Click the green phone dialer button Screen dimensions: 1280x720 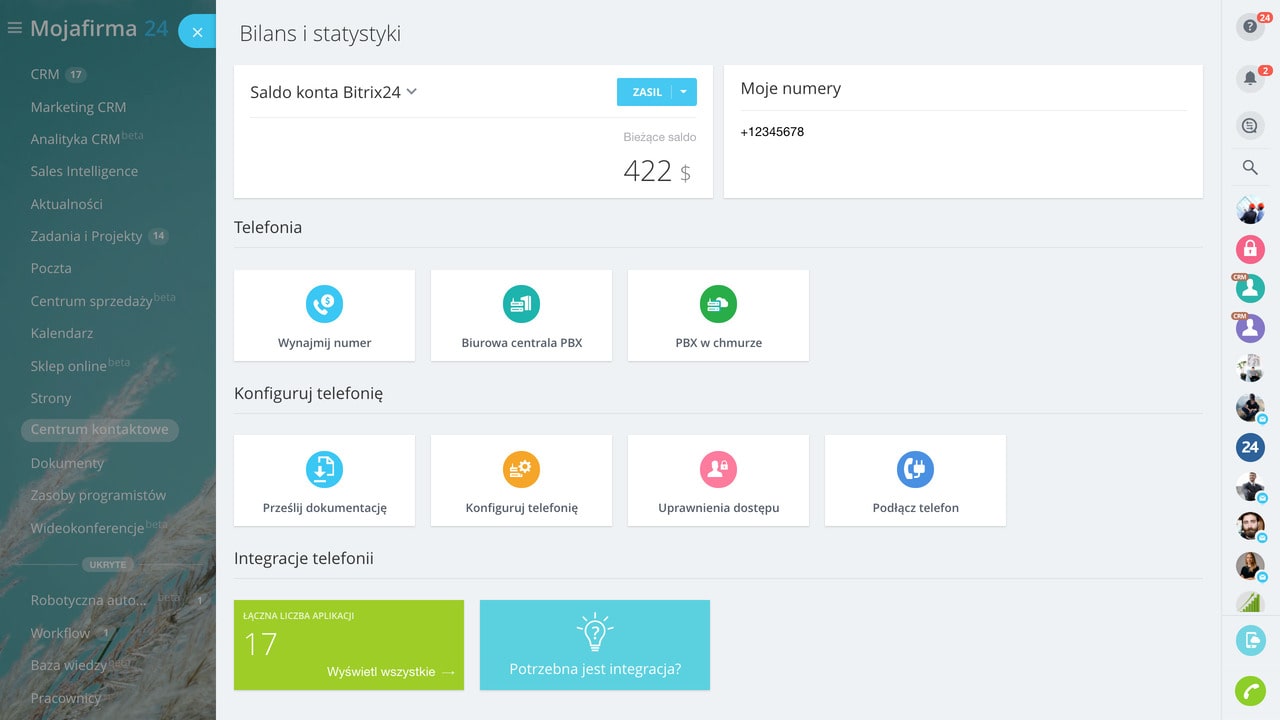(1250, 691)
